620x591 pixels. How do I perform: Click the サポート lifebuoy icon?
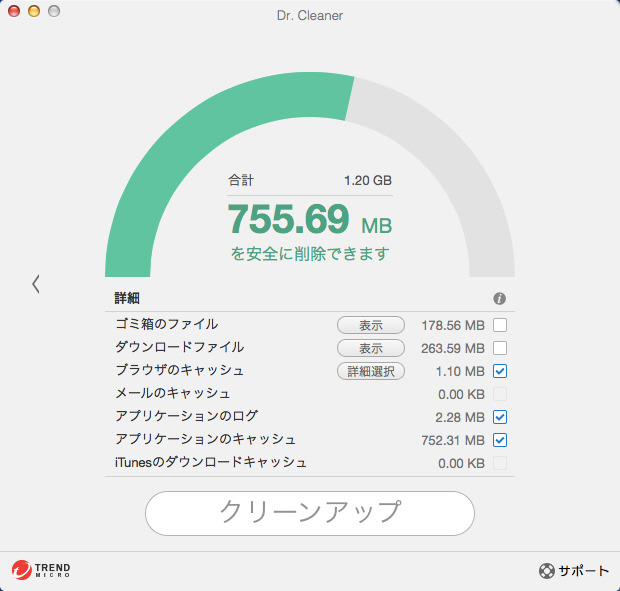(x=546, y=570)
